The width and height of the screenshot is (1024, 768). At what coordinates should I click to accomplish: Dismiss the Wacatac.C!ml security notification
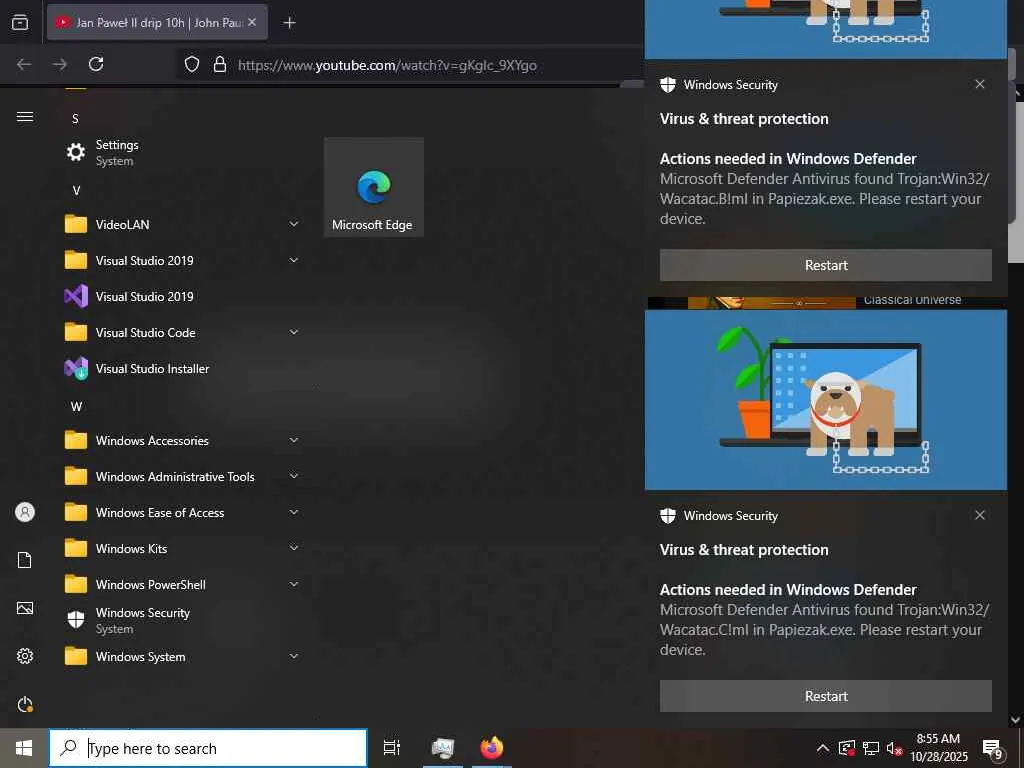(980, 515)
